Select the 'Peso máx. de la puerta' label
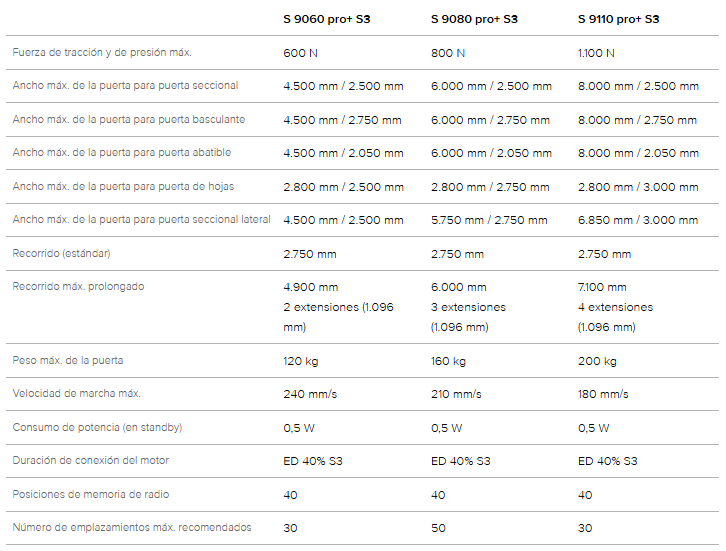Screen dimensions: 726x551 68,361
